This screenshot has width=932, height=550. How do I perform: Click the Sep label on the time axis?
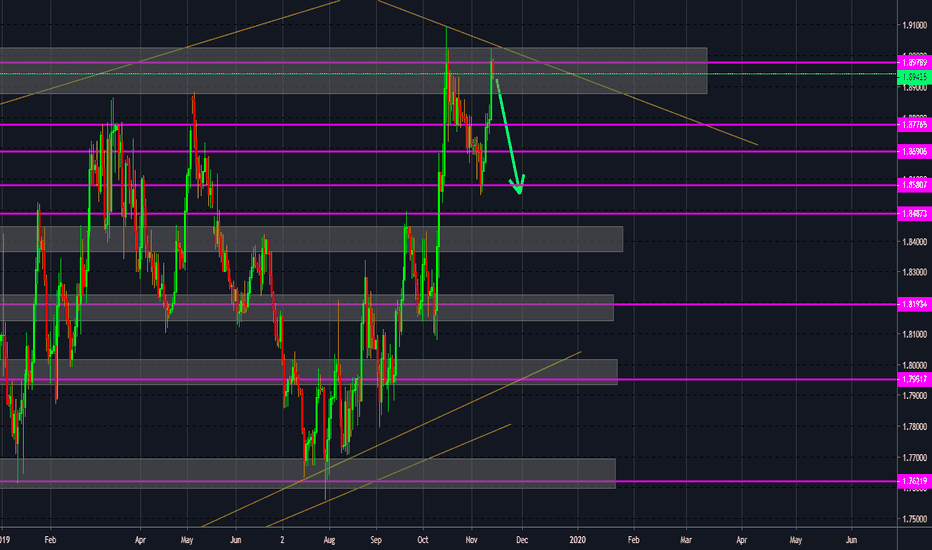point(376,537)
